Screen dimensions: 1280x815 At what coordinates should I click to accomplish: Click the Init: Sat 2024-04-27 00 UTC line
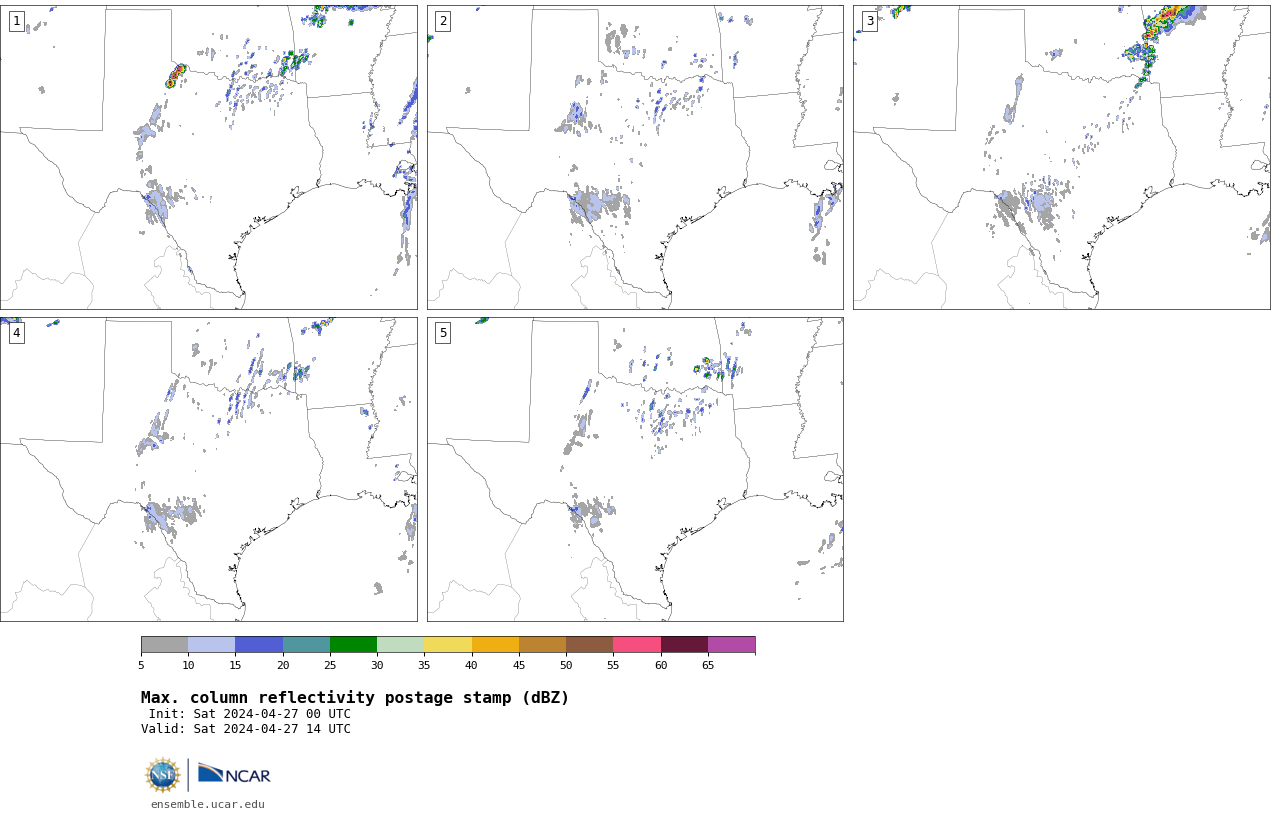point(249,714)
